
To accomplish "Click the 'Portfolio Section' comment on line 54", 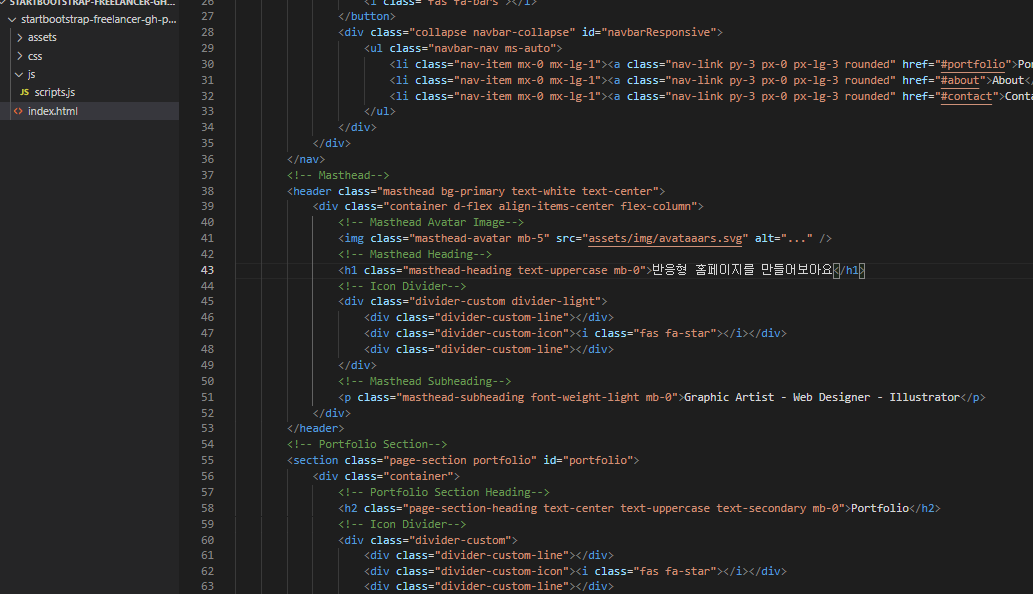I will point(367,445).
